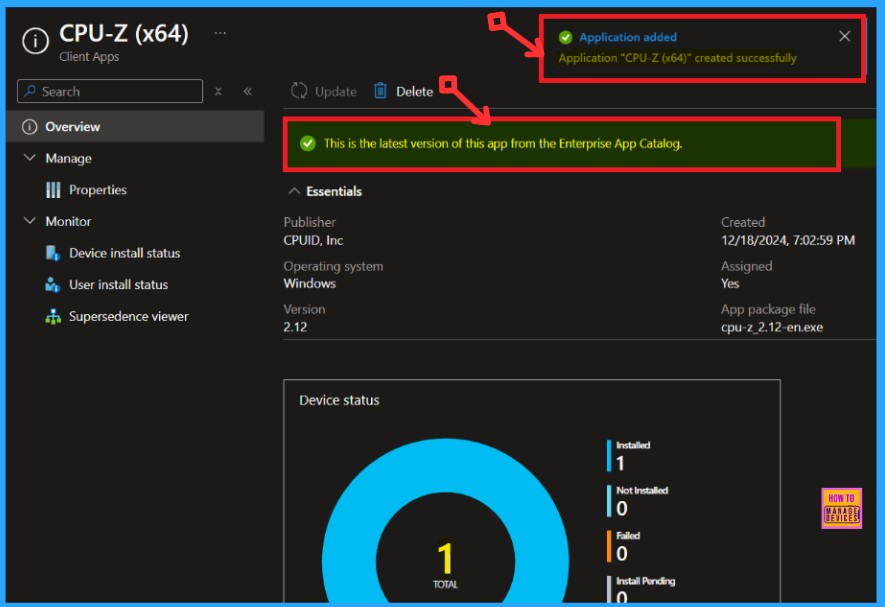Click the Not Installed legend color bar
This screenshot has height=607, width=885.
pos(609,501)
